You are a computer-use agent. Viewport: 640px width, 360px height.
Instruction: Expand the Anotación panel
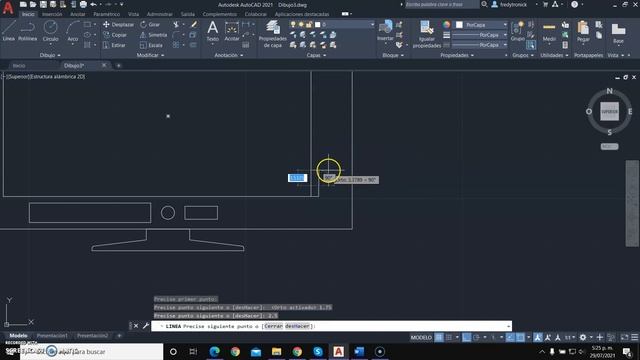228,55
